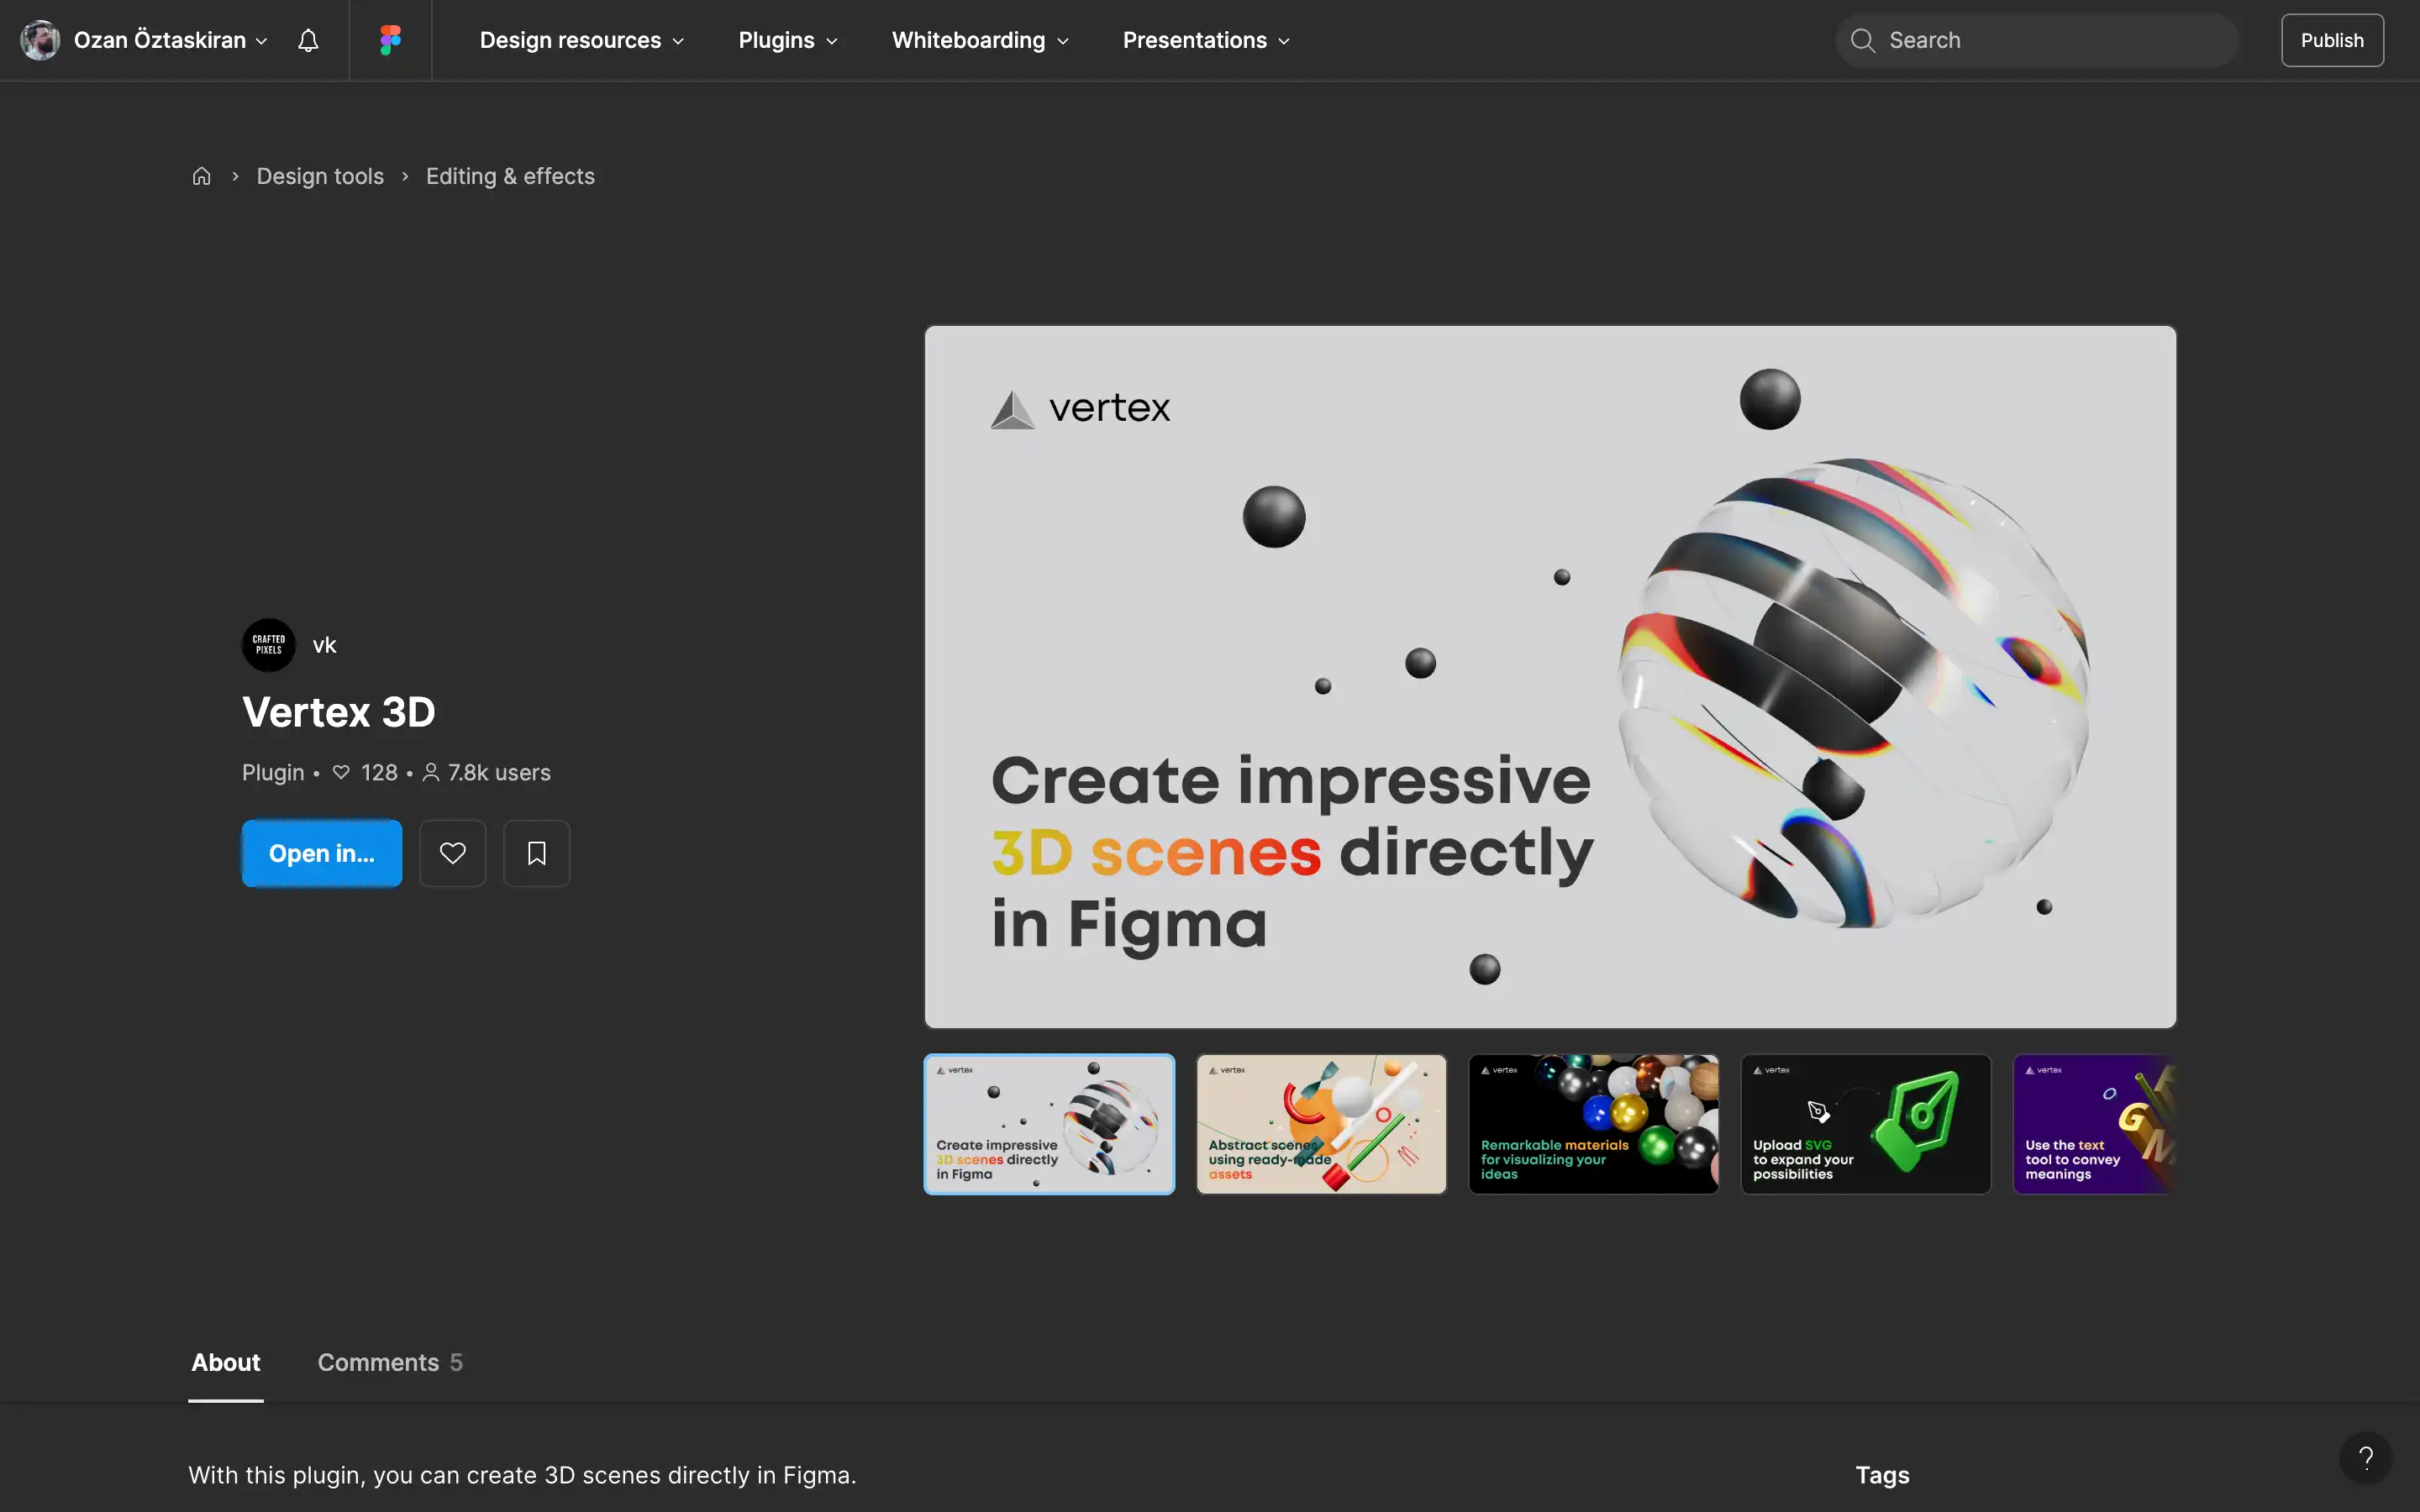2420x1512 pixels.
Task: Switch to the About tab
Action: pyautogui.click(x=226, y=1362)
